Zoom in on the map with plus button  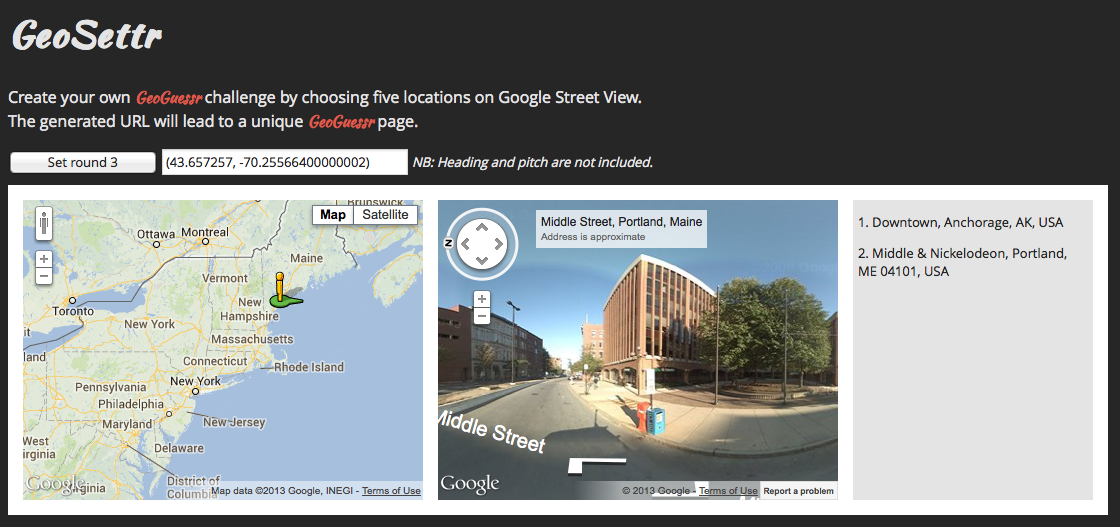44,259
